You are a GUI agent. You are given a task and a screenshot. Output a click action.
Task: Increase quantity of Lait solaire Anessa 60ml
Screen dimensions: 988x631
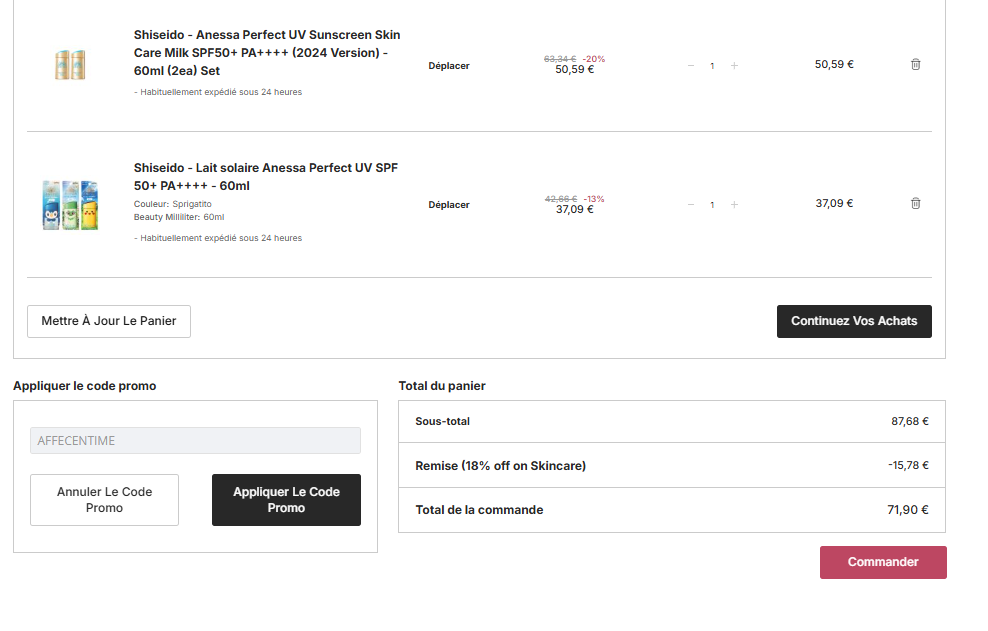tap(734, 205)
